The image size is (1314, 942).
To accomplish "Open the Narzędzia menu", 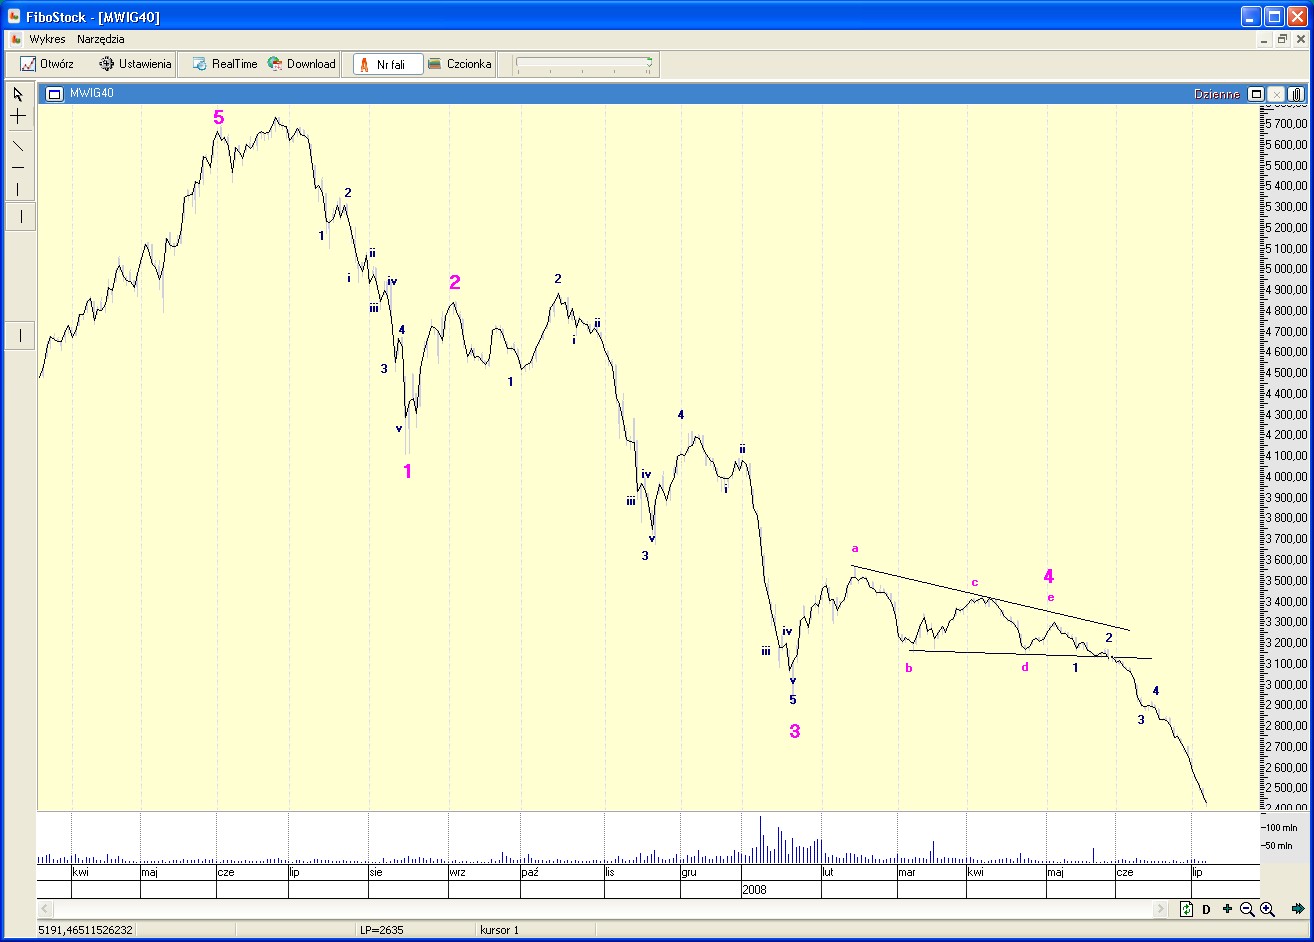I will (101, 39).
